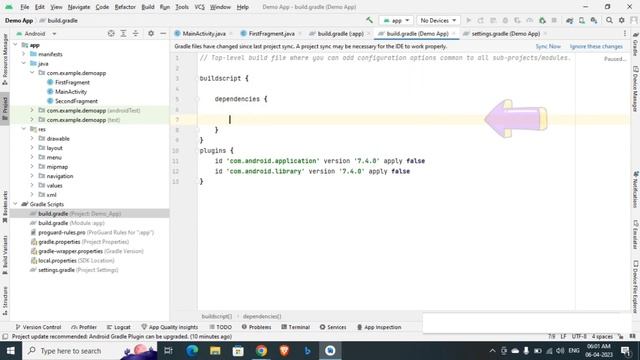Click the UTF-8 encoding status entry
Screen dimensions: 640x360
579,336
